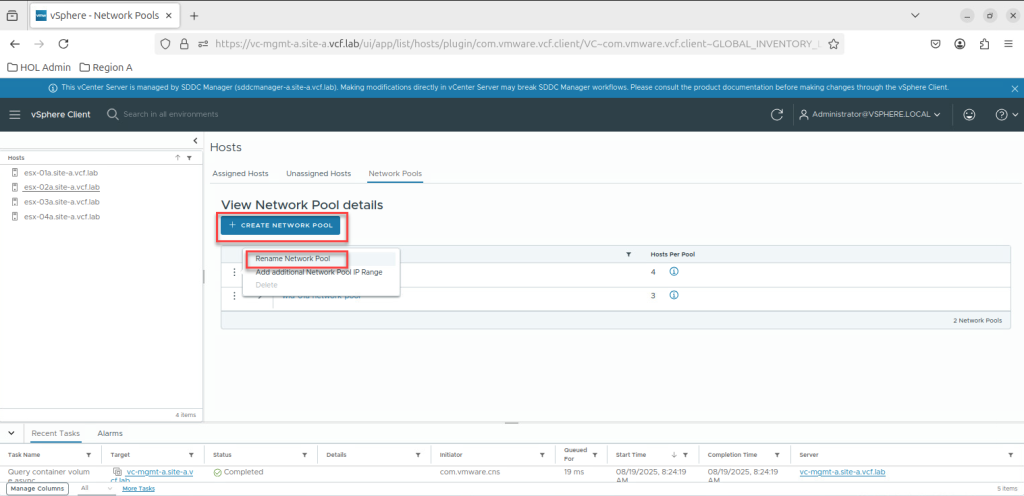Open the feedback smiley icon
Image resolution: width=1024 pixels, height=496 pixels.
pos(969,114)
